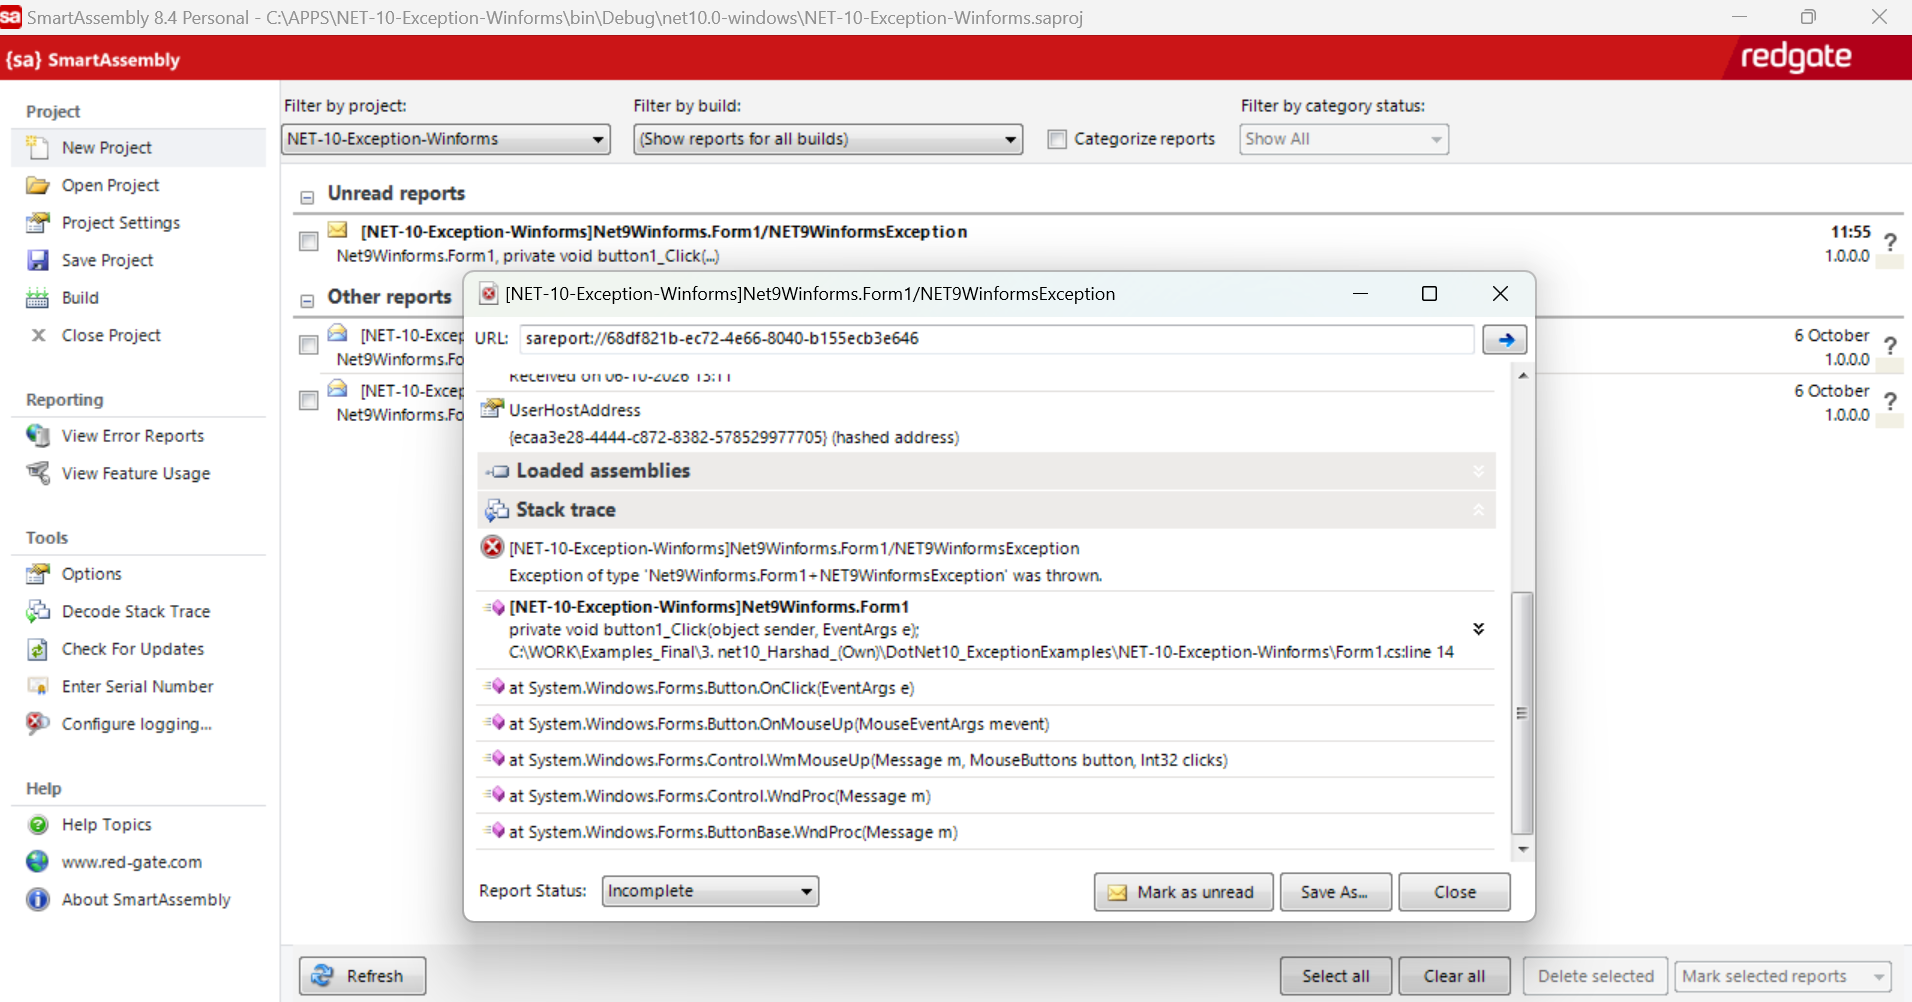The height and width of the screenshot is (1002, 1912).
Task: Expand the Loaded assemblies section chevron
Action: tap(1478, 471)
